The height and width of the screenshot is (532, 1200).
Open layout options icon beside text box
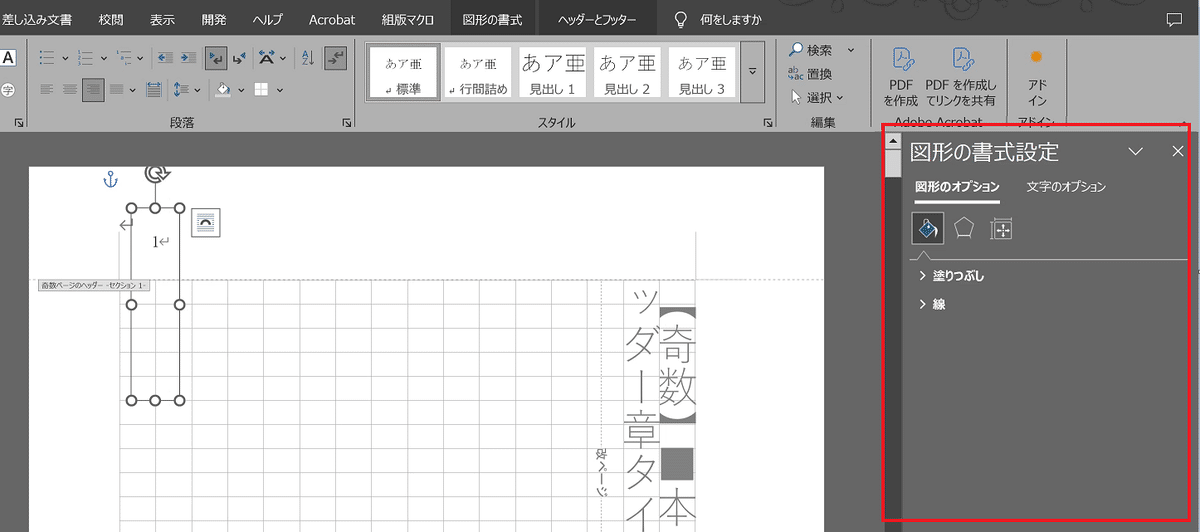pos(205,223)
